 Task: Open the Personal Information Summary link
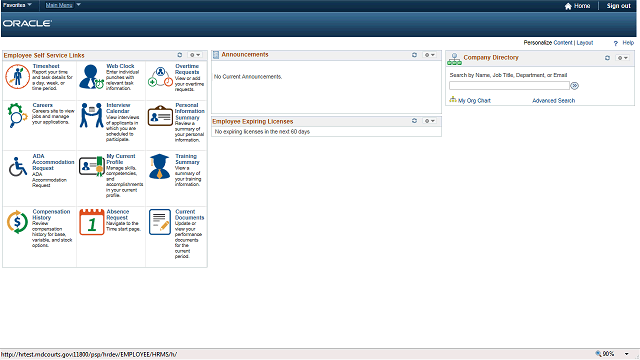click(x=190, y=111)
